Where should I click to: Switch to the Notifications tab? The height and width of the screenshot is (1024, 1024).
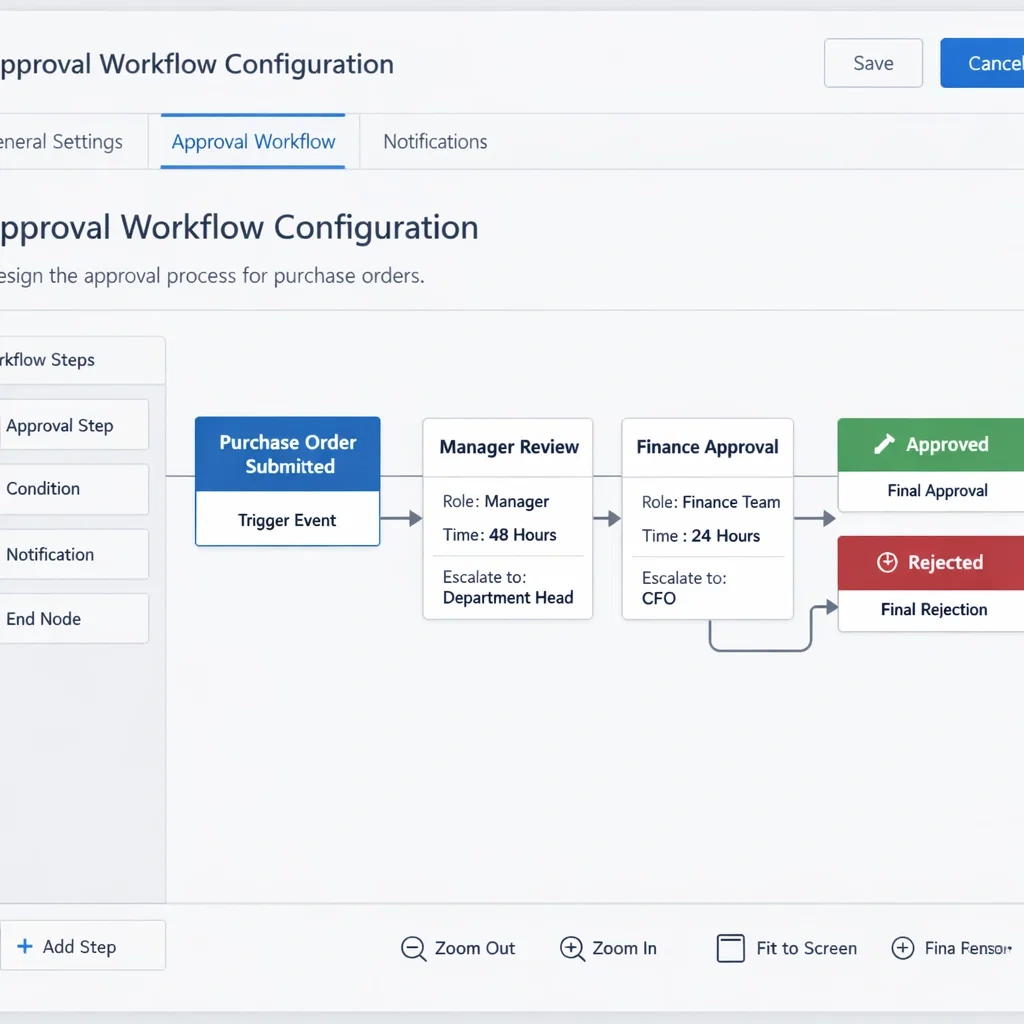tap(435, 142)
